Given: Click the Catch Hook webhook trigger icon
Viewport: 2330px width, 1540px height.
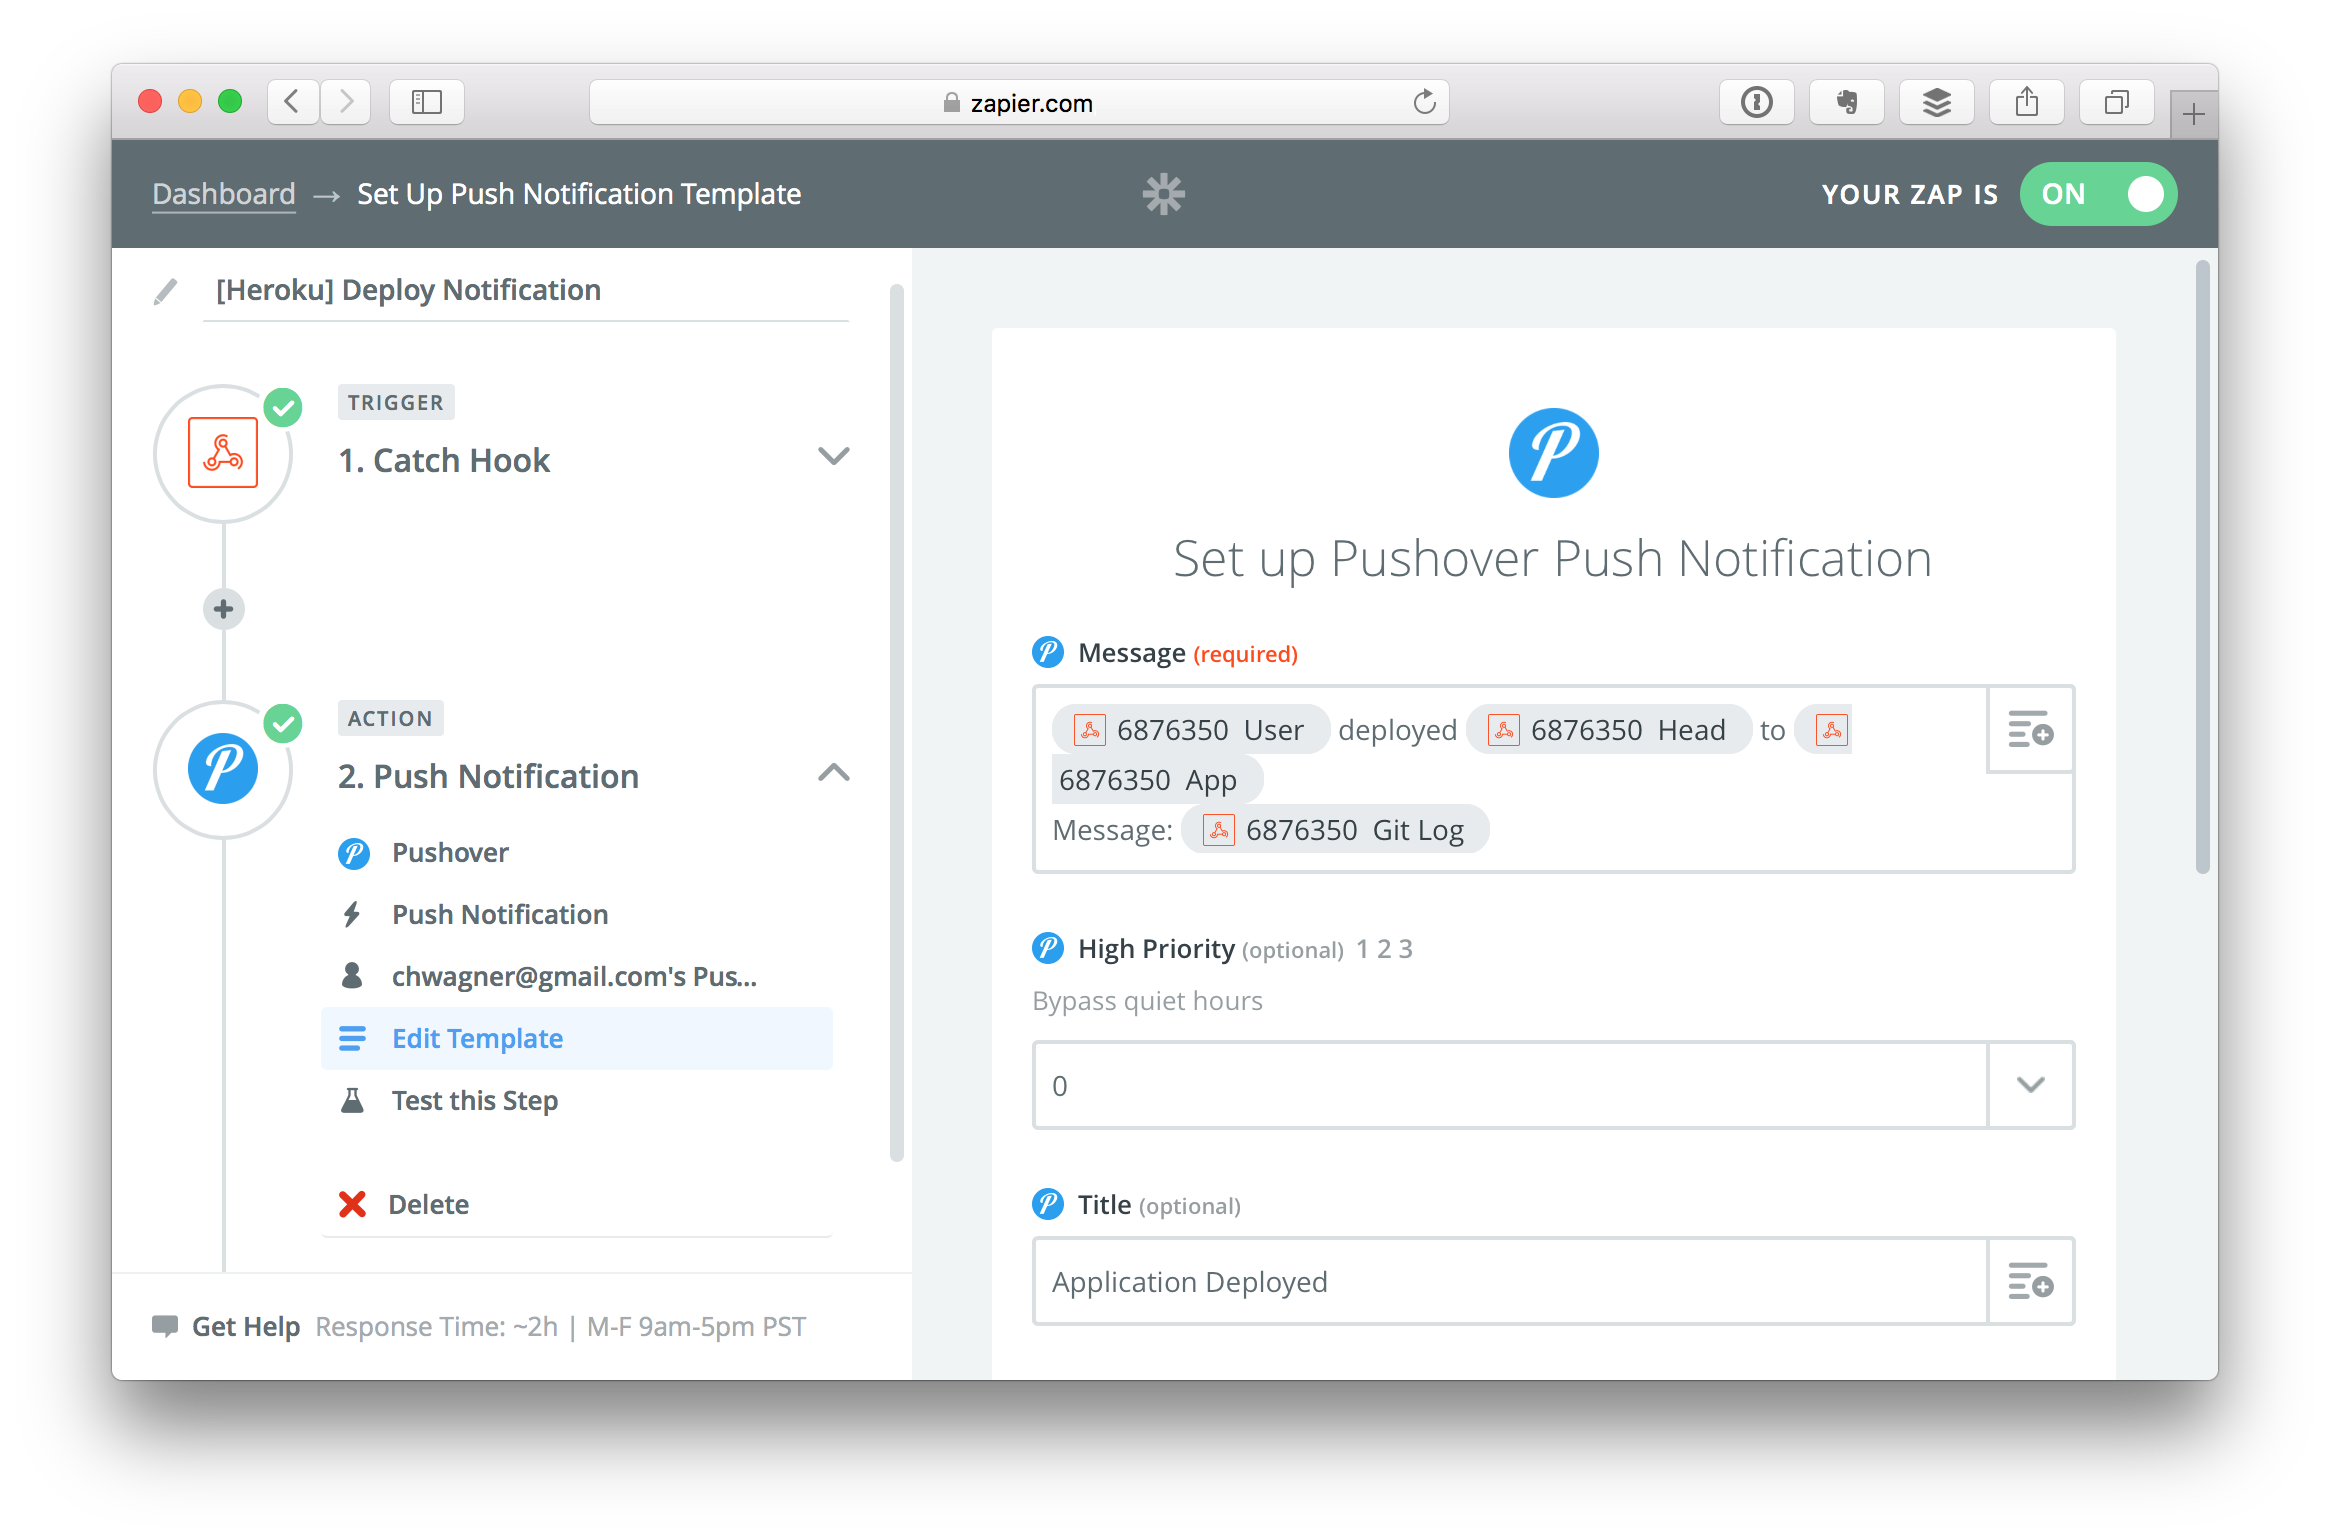Looking at the screenshot, I should (x=223, y=453).
